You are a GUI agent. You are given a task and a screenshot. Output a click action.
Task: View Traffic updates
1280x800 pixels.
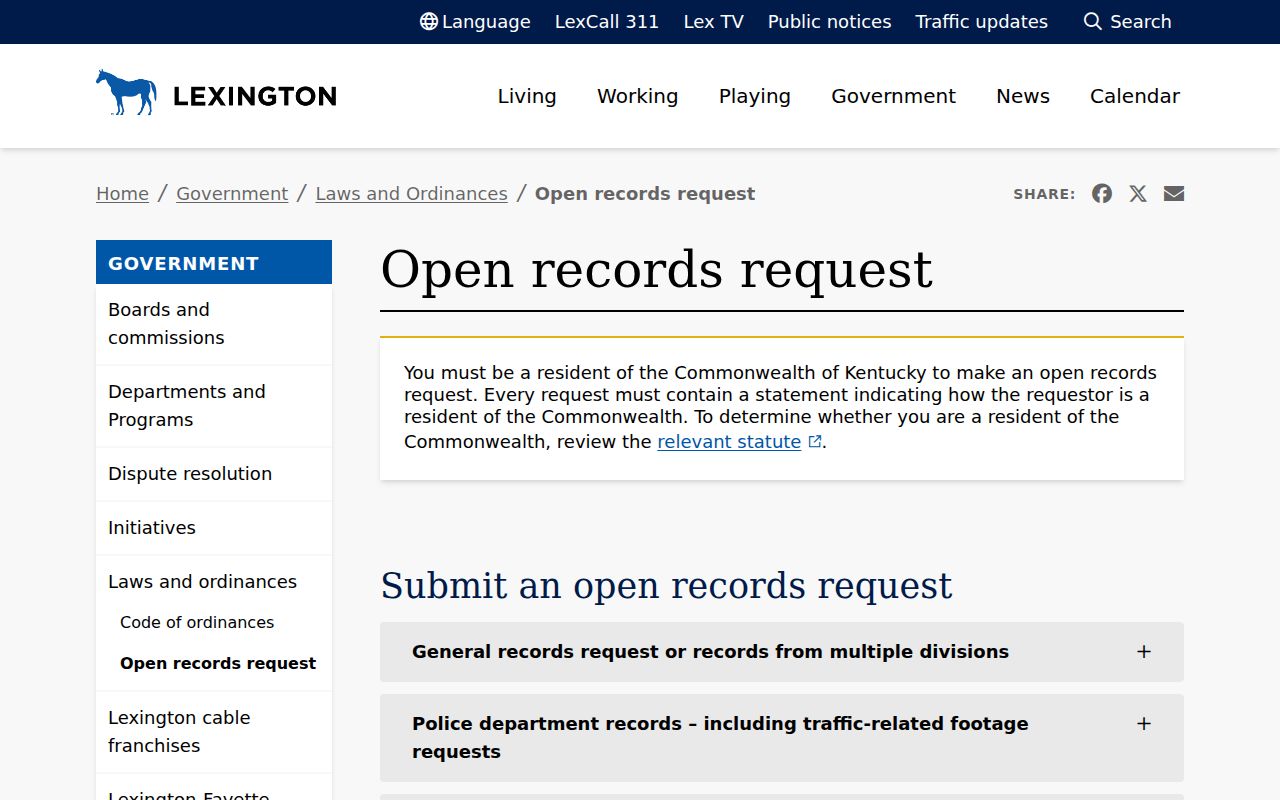click(982, 22)
